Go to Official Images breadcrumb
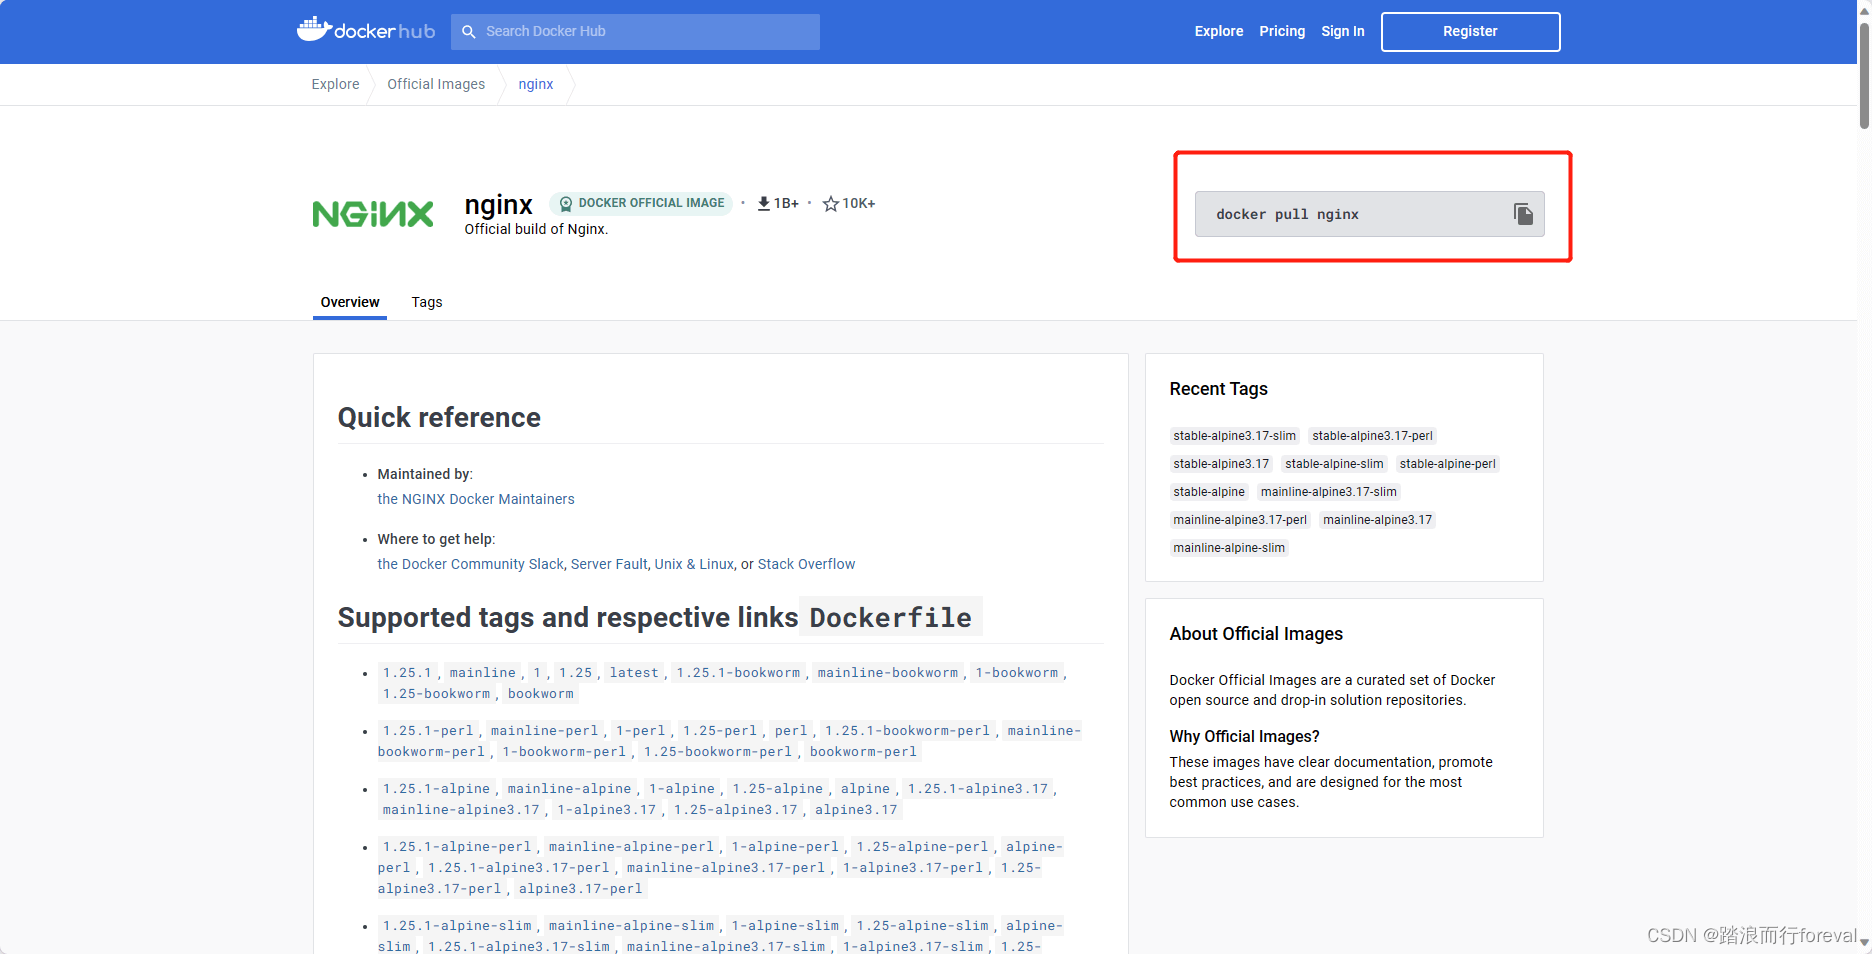 pyautogui.click(x=436, y=84)
